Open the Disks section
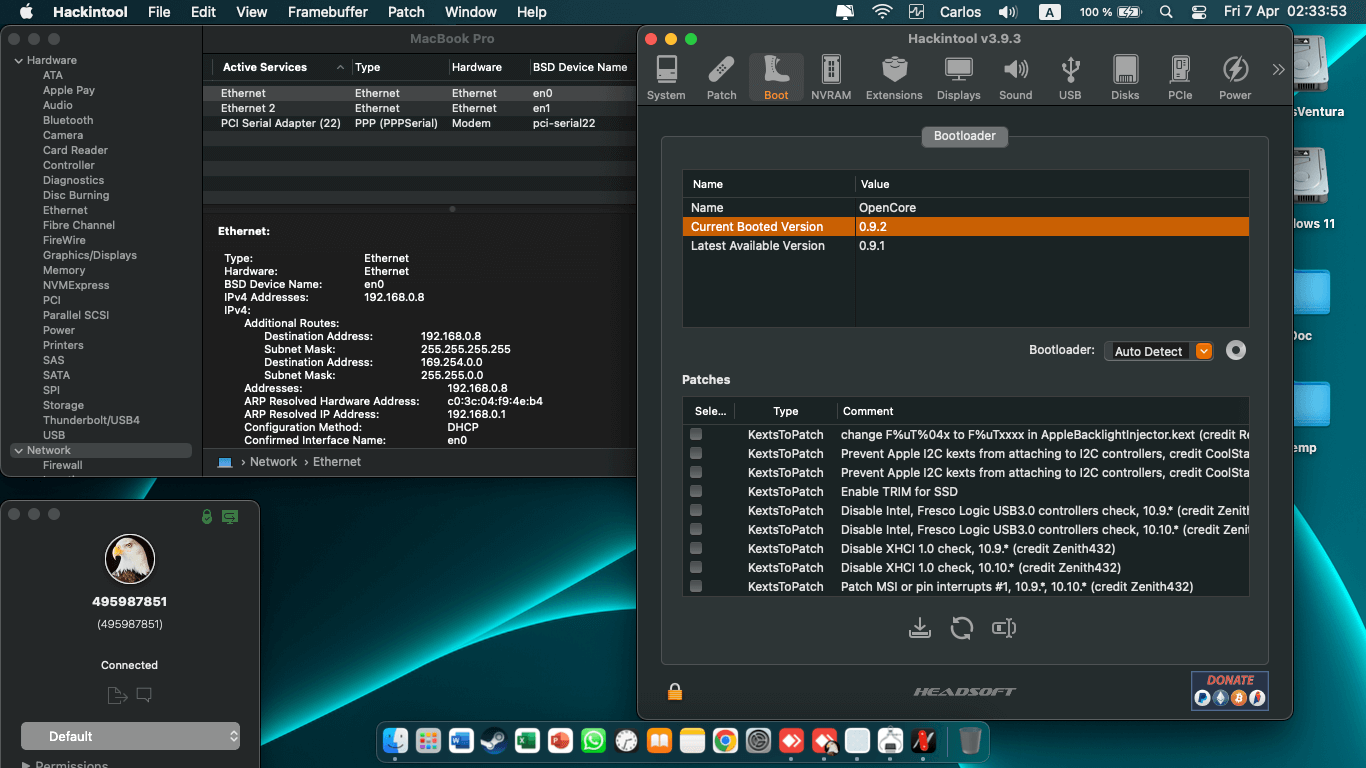This screenshot has height=768, width=1366. click(1125, 78)
